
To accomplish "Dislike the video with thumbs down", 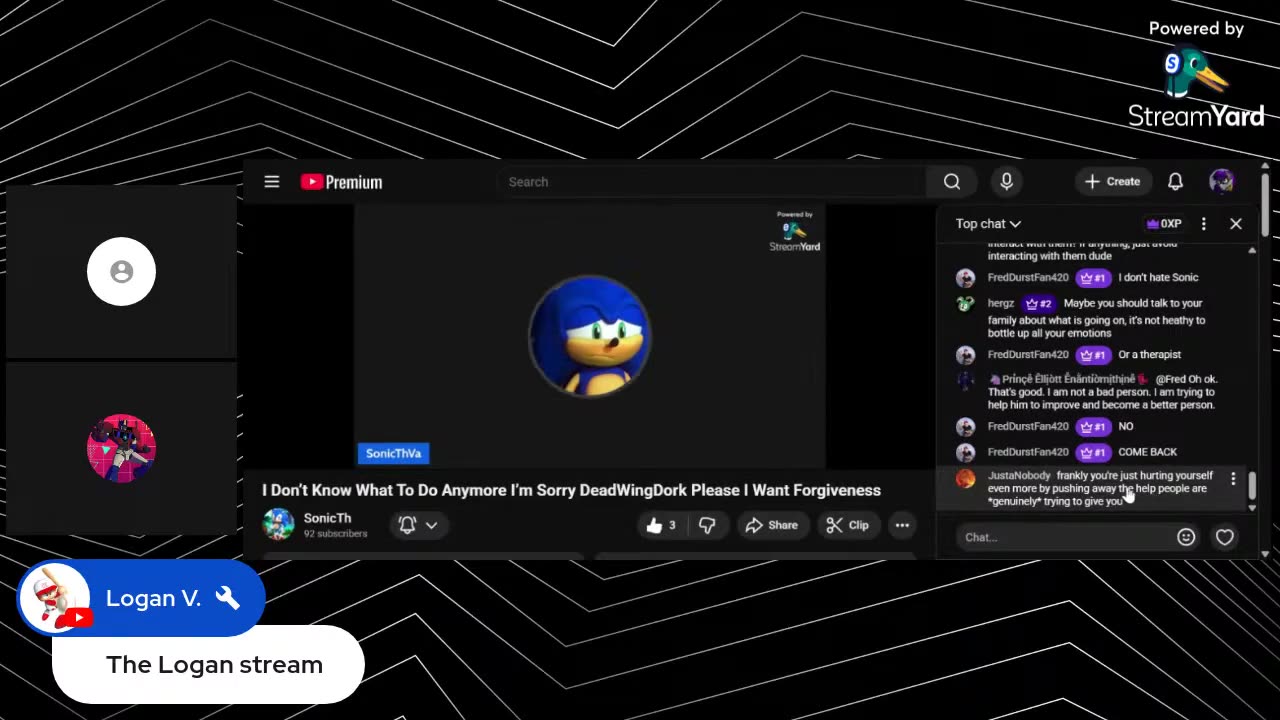I will point(707,525).
